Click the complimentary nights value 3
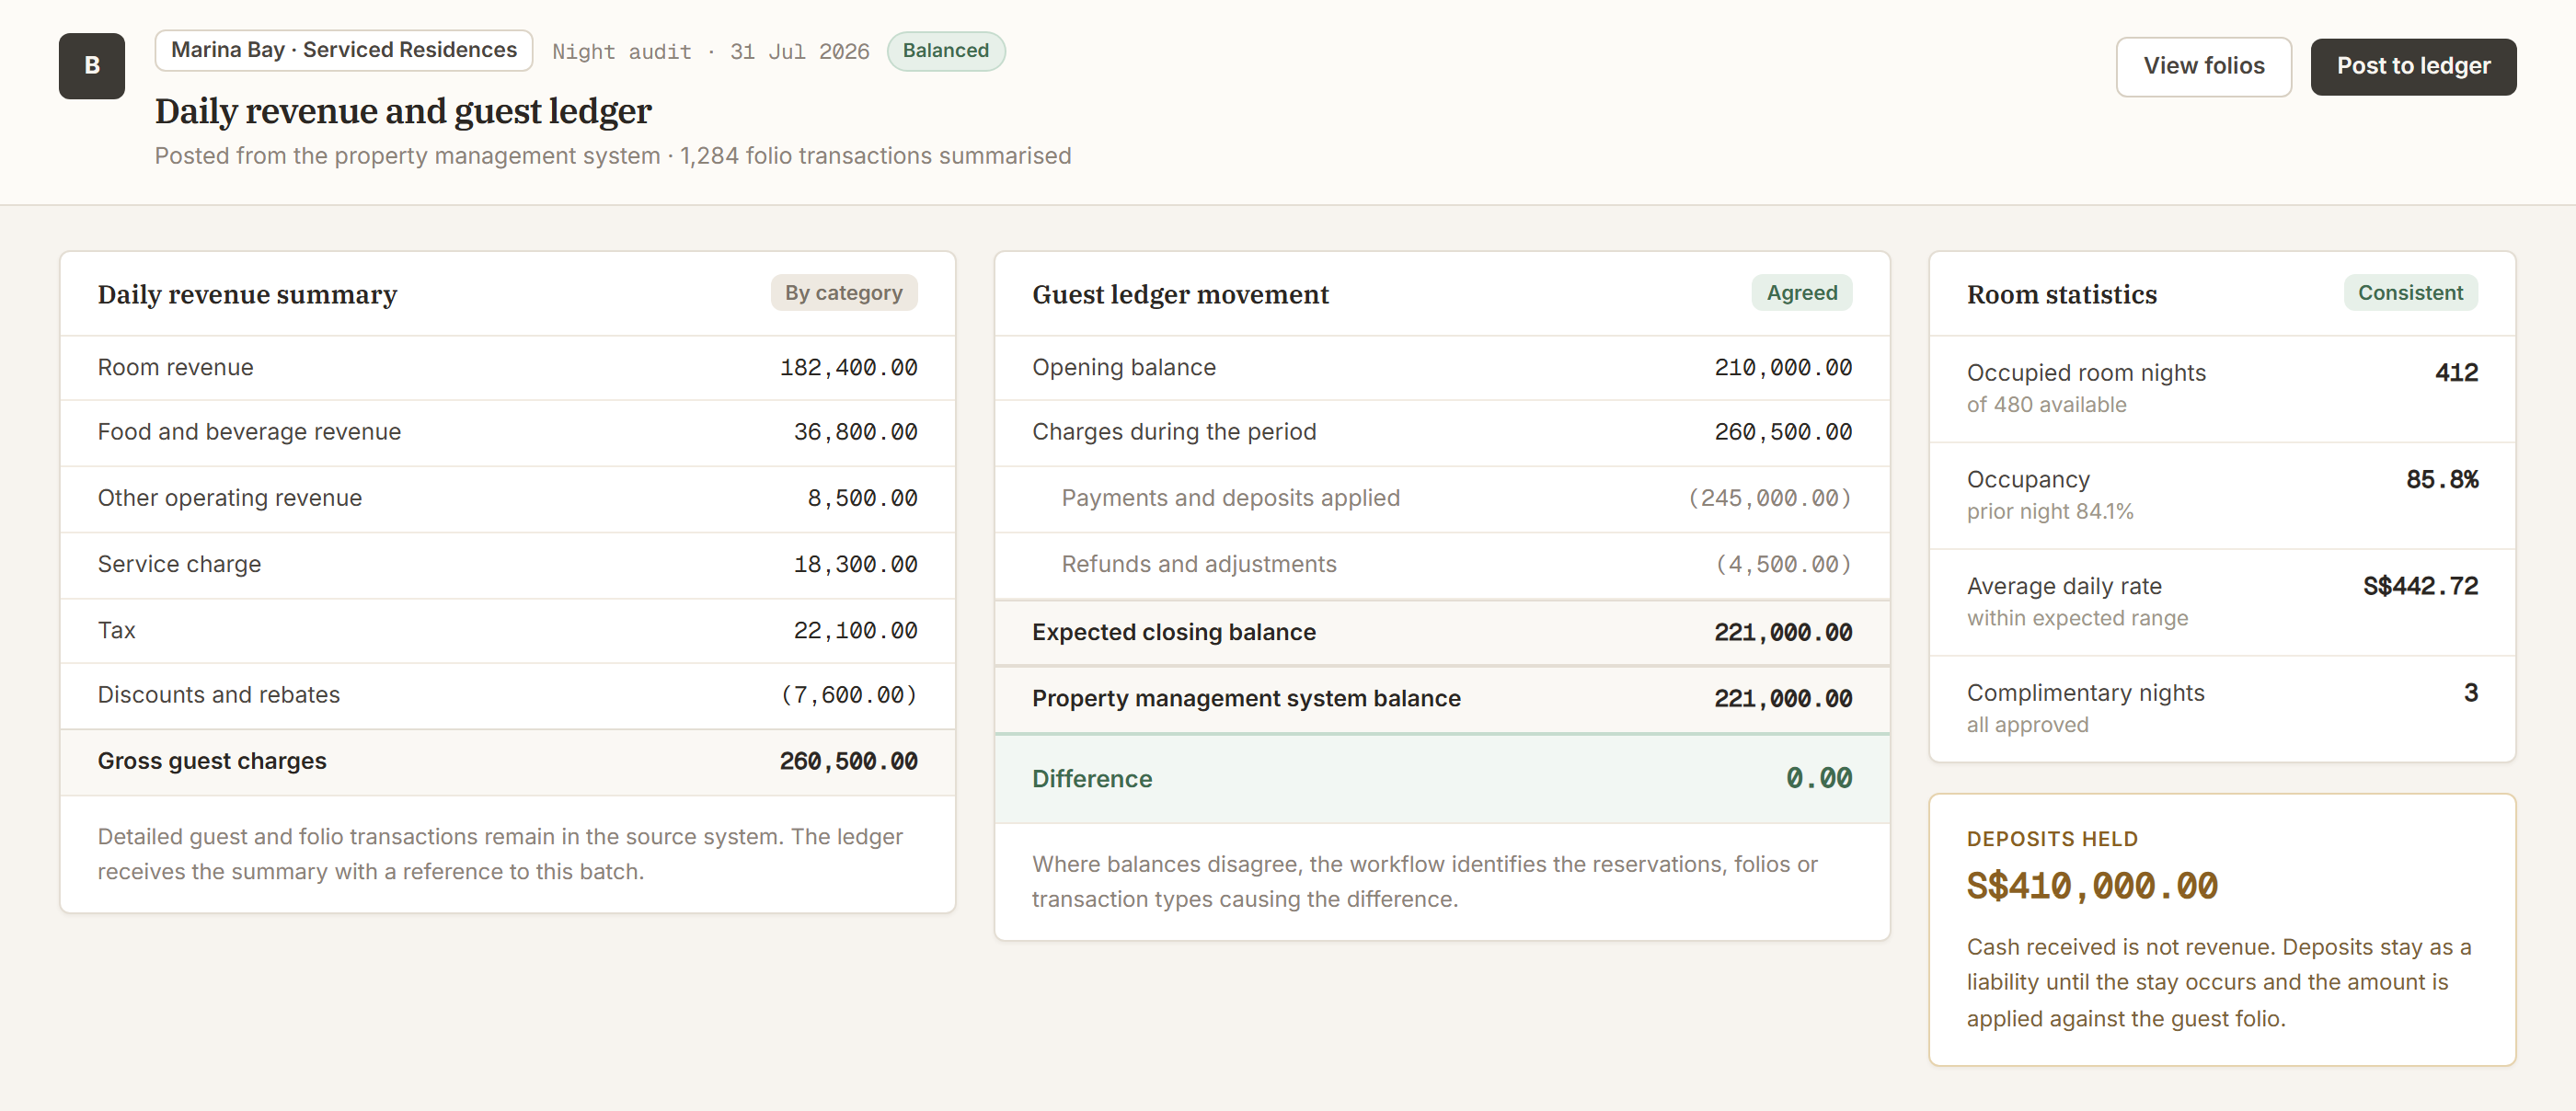 (x=2470, y=693)
